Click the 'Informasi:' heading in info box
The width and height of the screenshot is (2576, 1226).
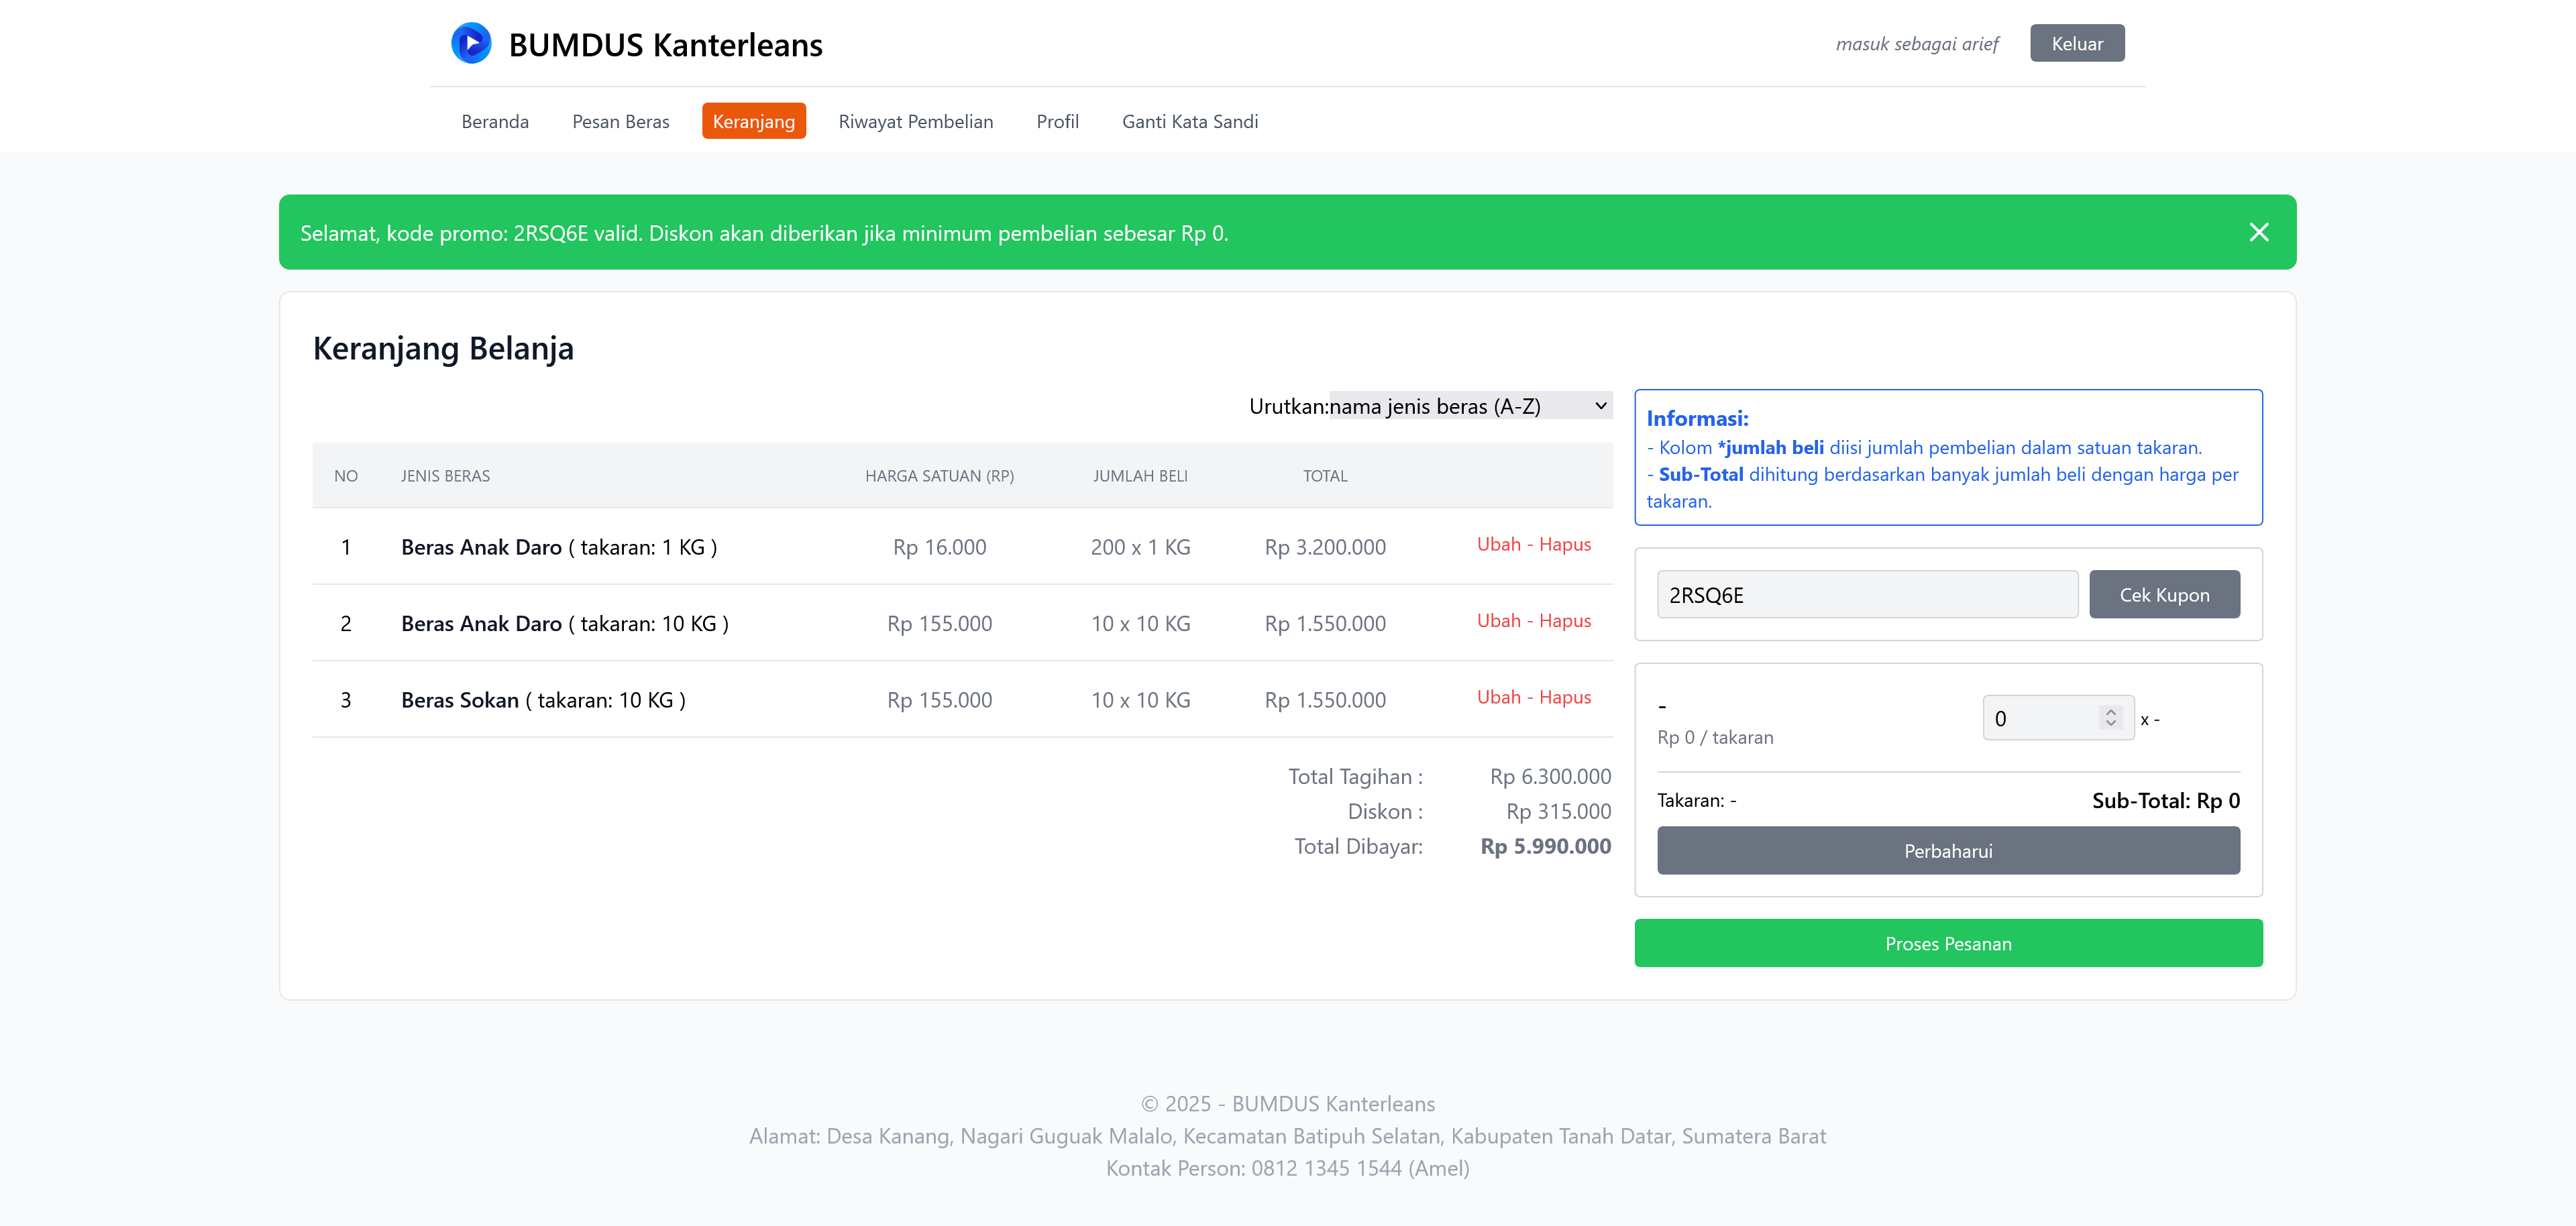1697,418
